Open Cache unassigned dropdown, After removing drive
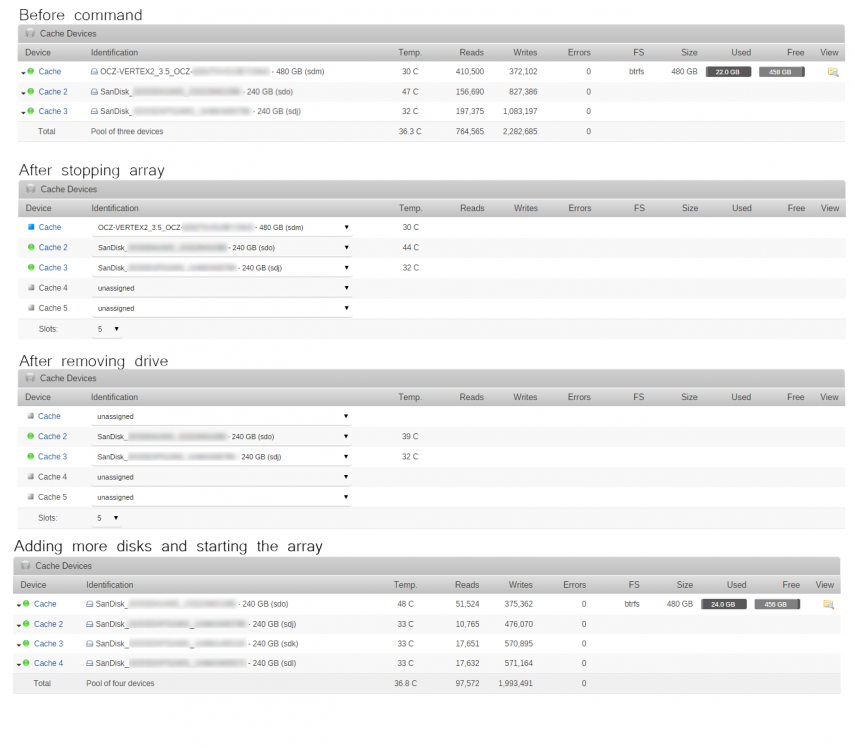This screenshot has width=855, height=750. pos(221,417)
